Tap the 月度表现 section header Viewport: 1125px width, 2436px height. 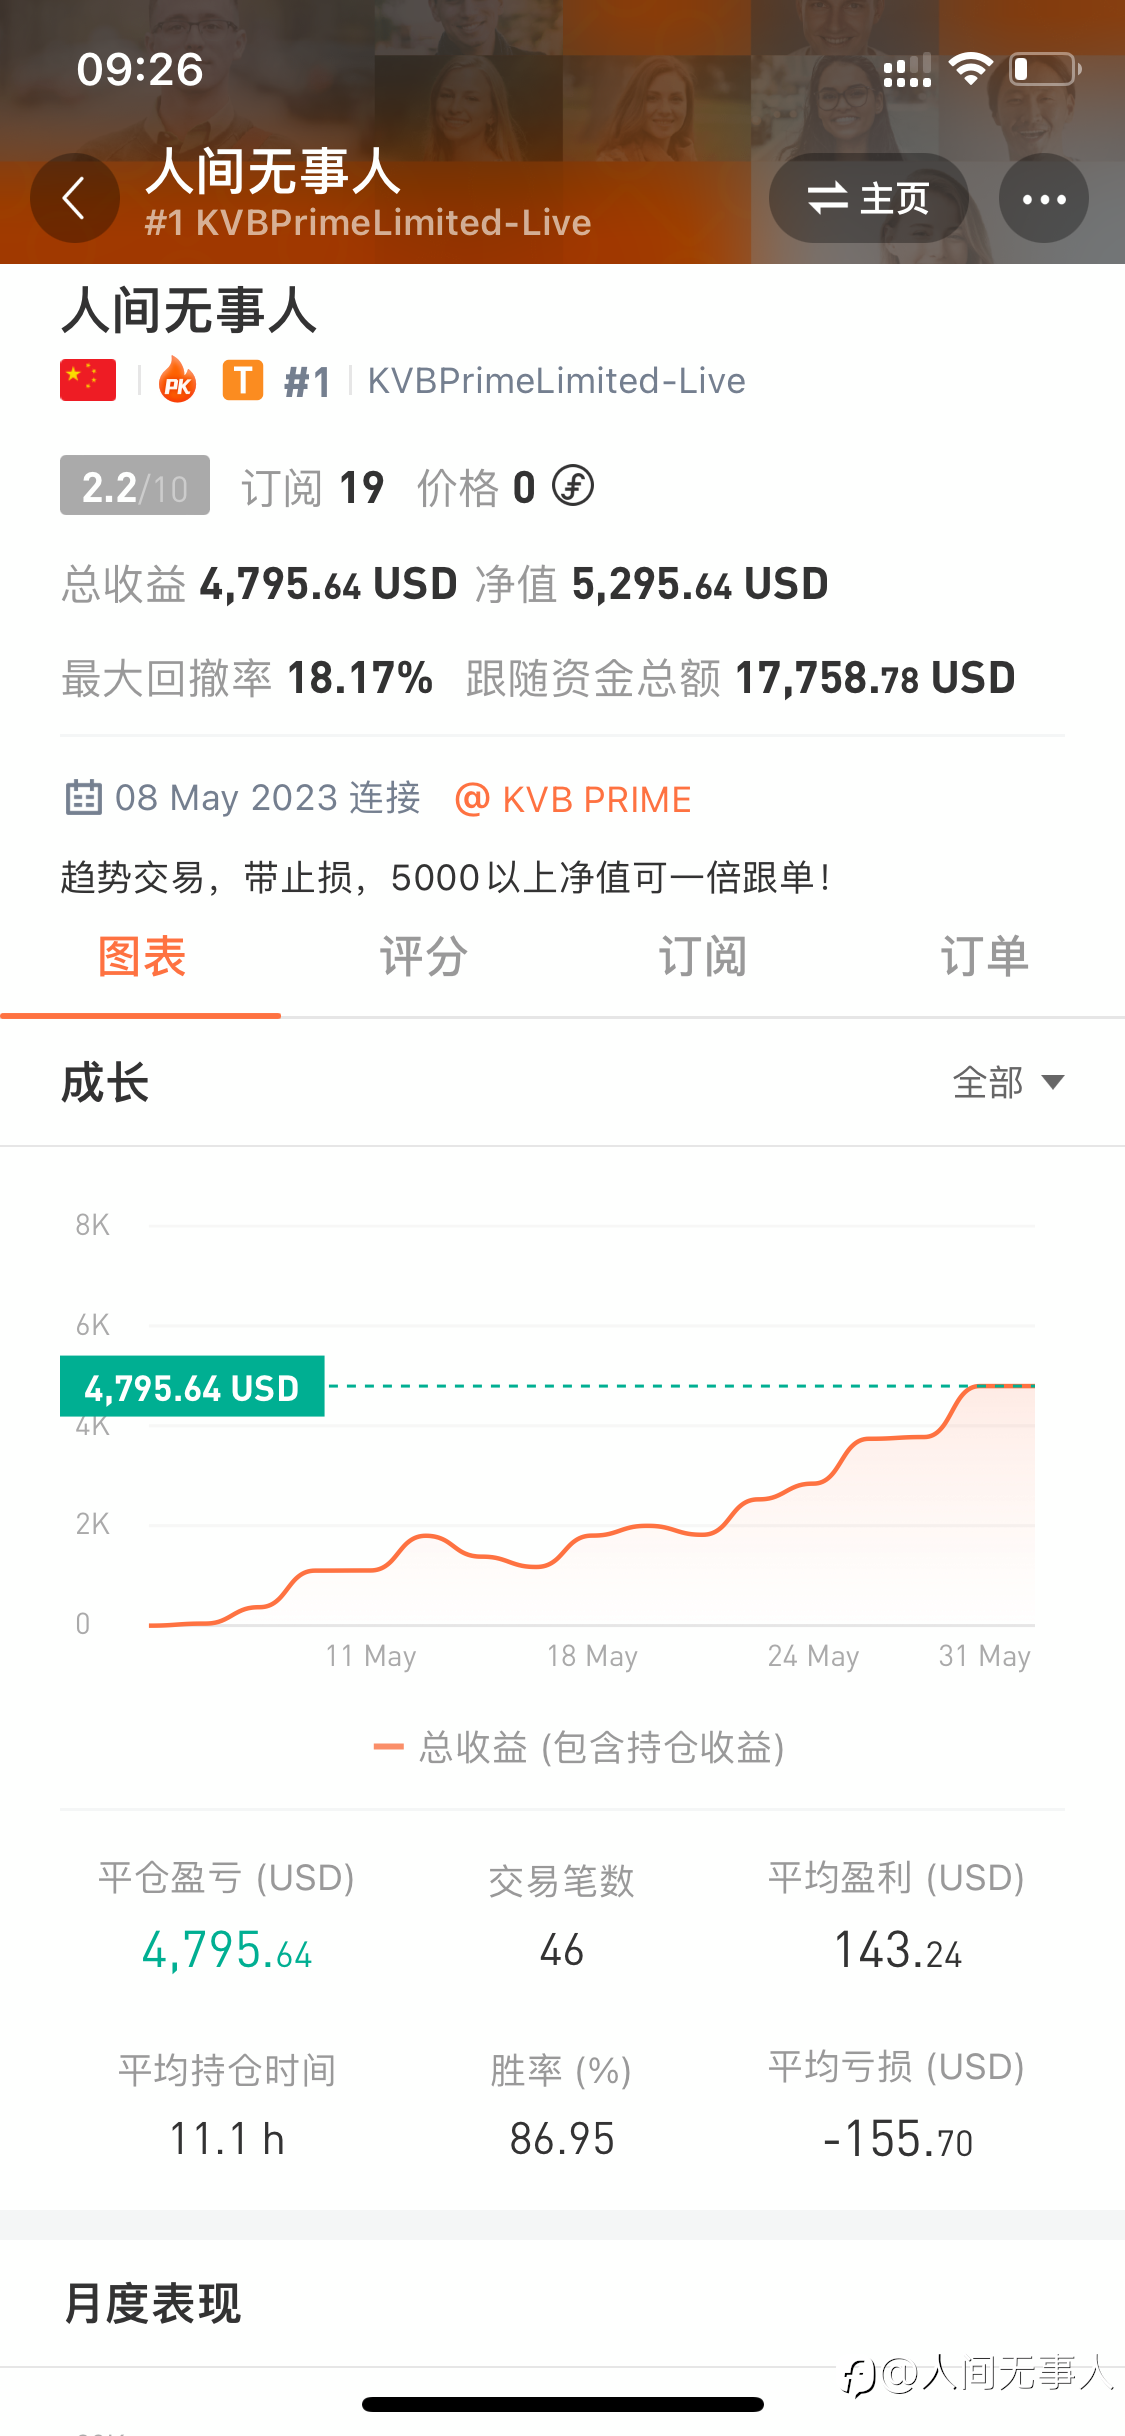click(x=152, y=2303)
